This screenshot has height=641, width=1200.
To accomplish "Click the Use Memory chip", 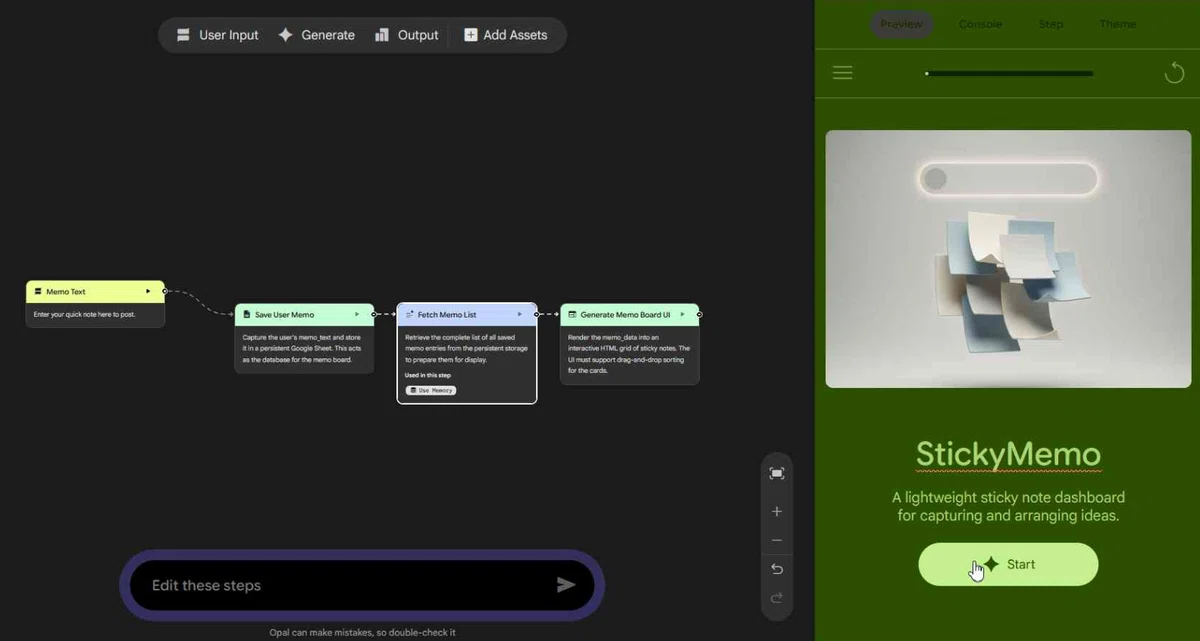I will coord(431,390).
